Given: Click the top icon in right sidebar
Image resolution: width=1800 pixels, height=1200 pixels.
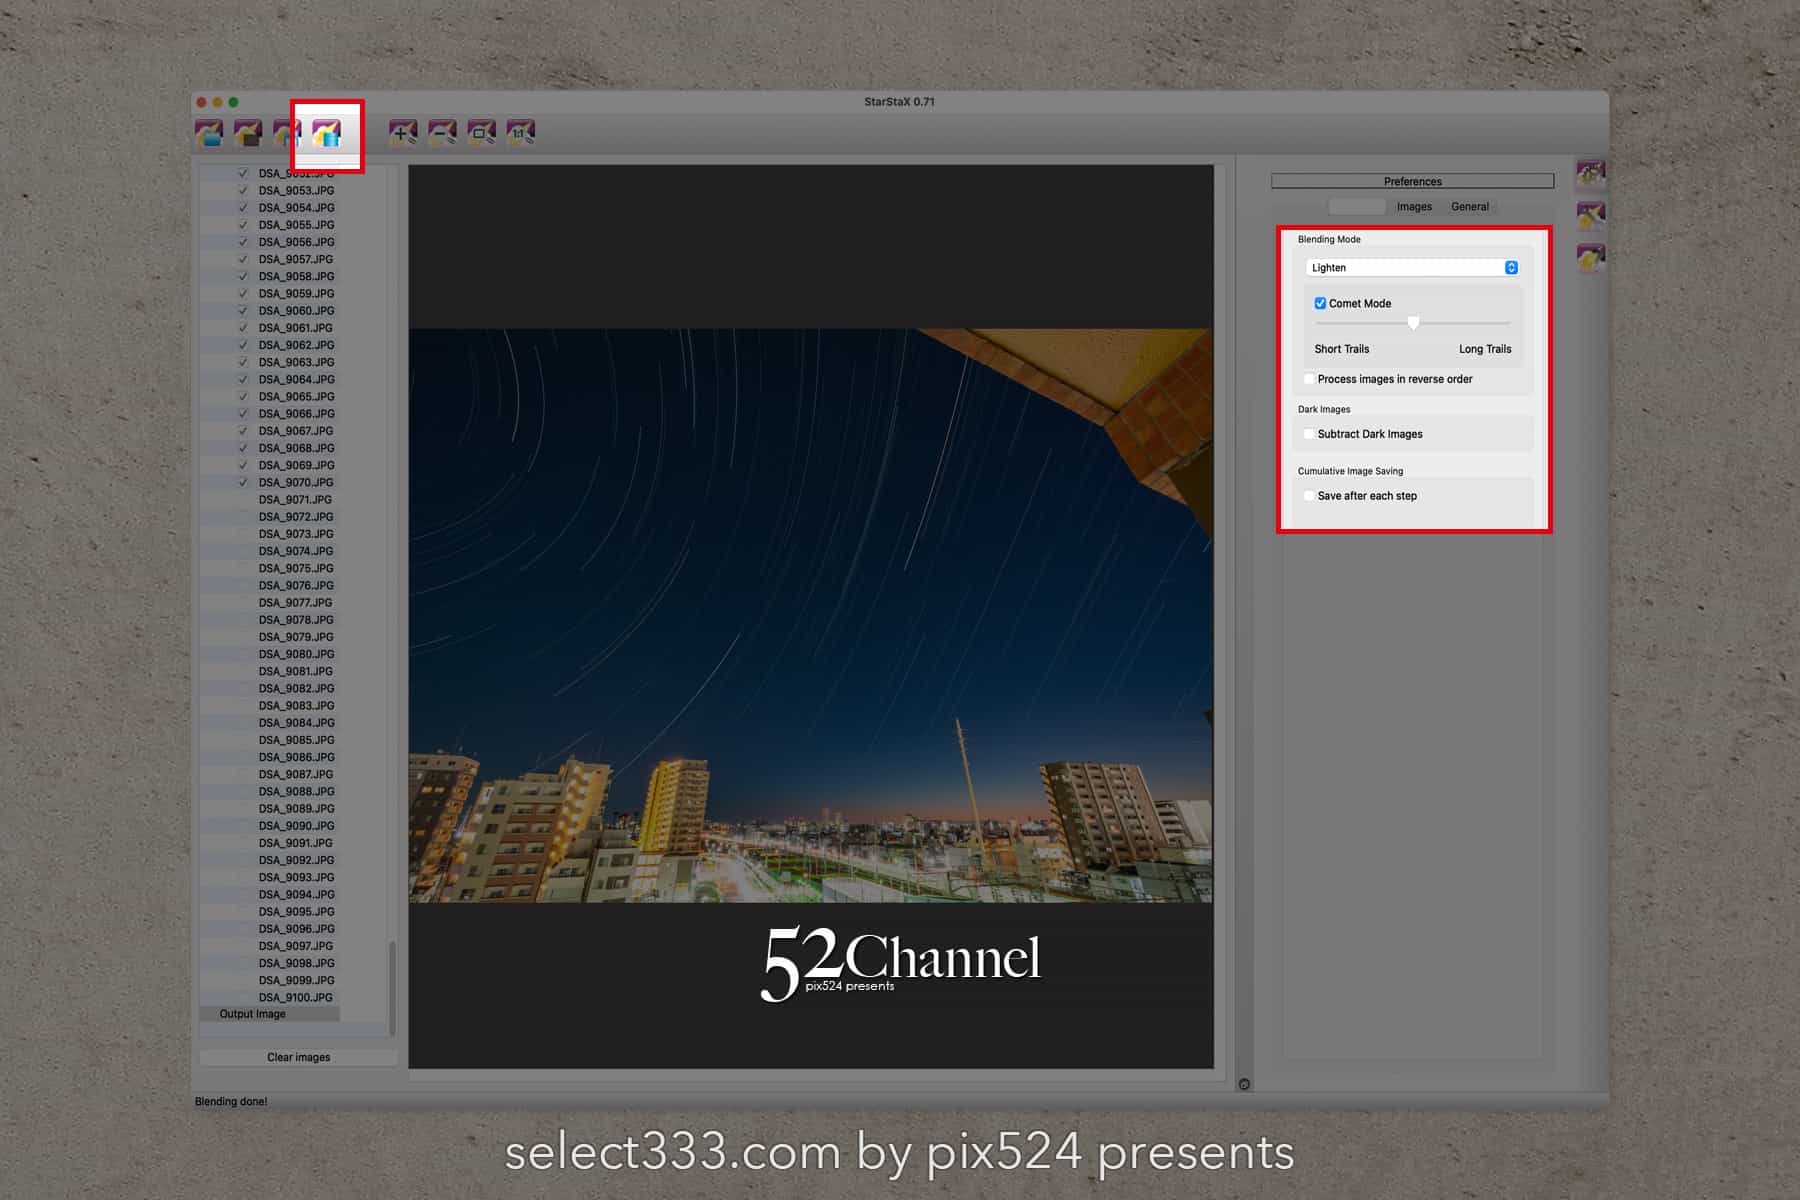Looking at the screenshot, I should [1590, 174].
